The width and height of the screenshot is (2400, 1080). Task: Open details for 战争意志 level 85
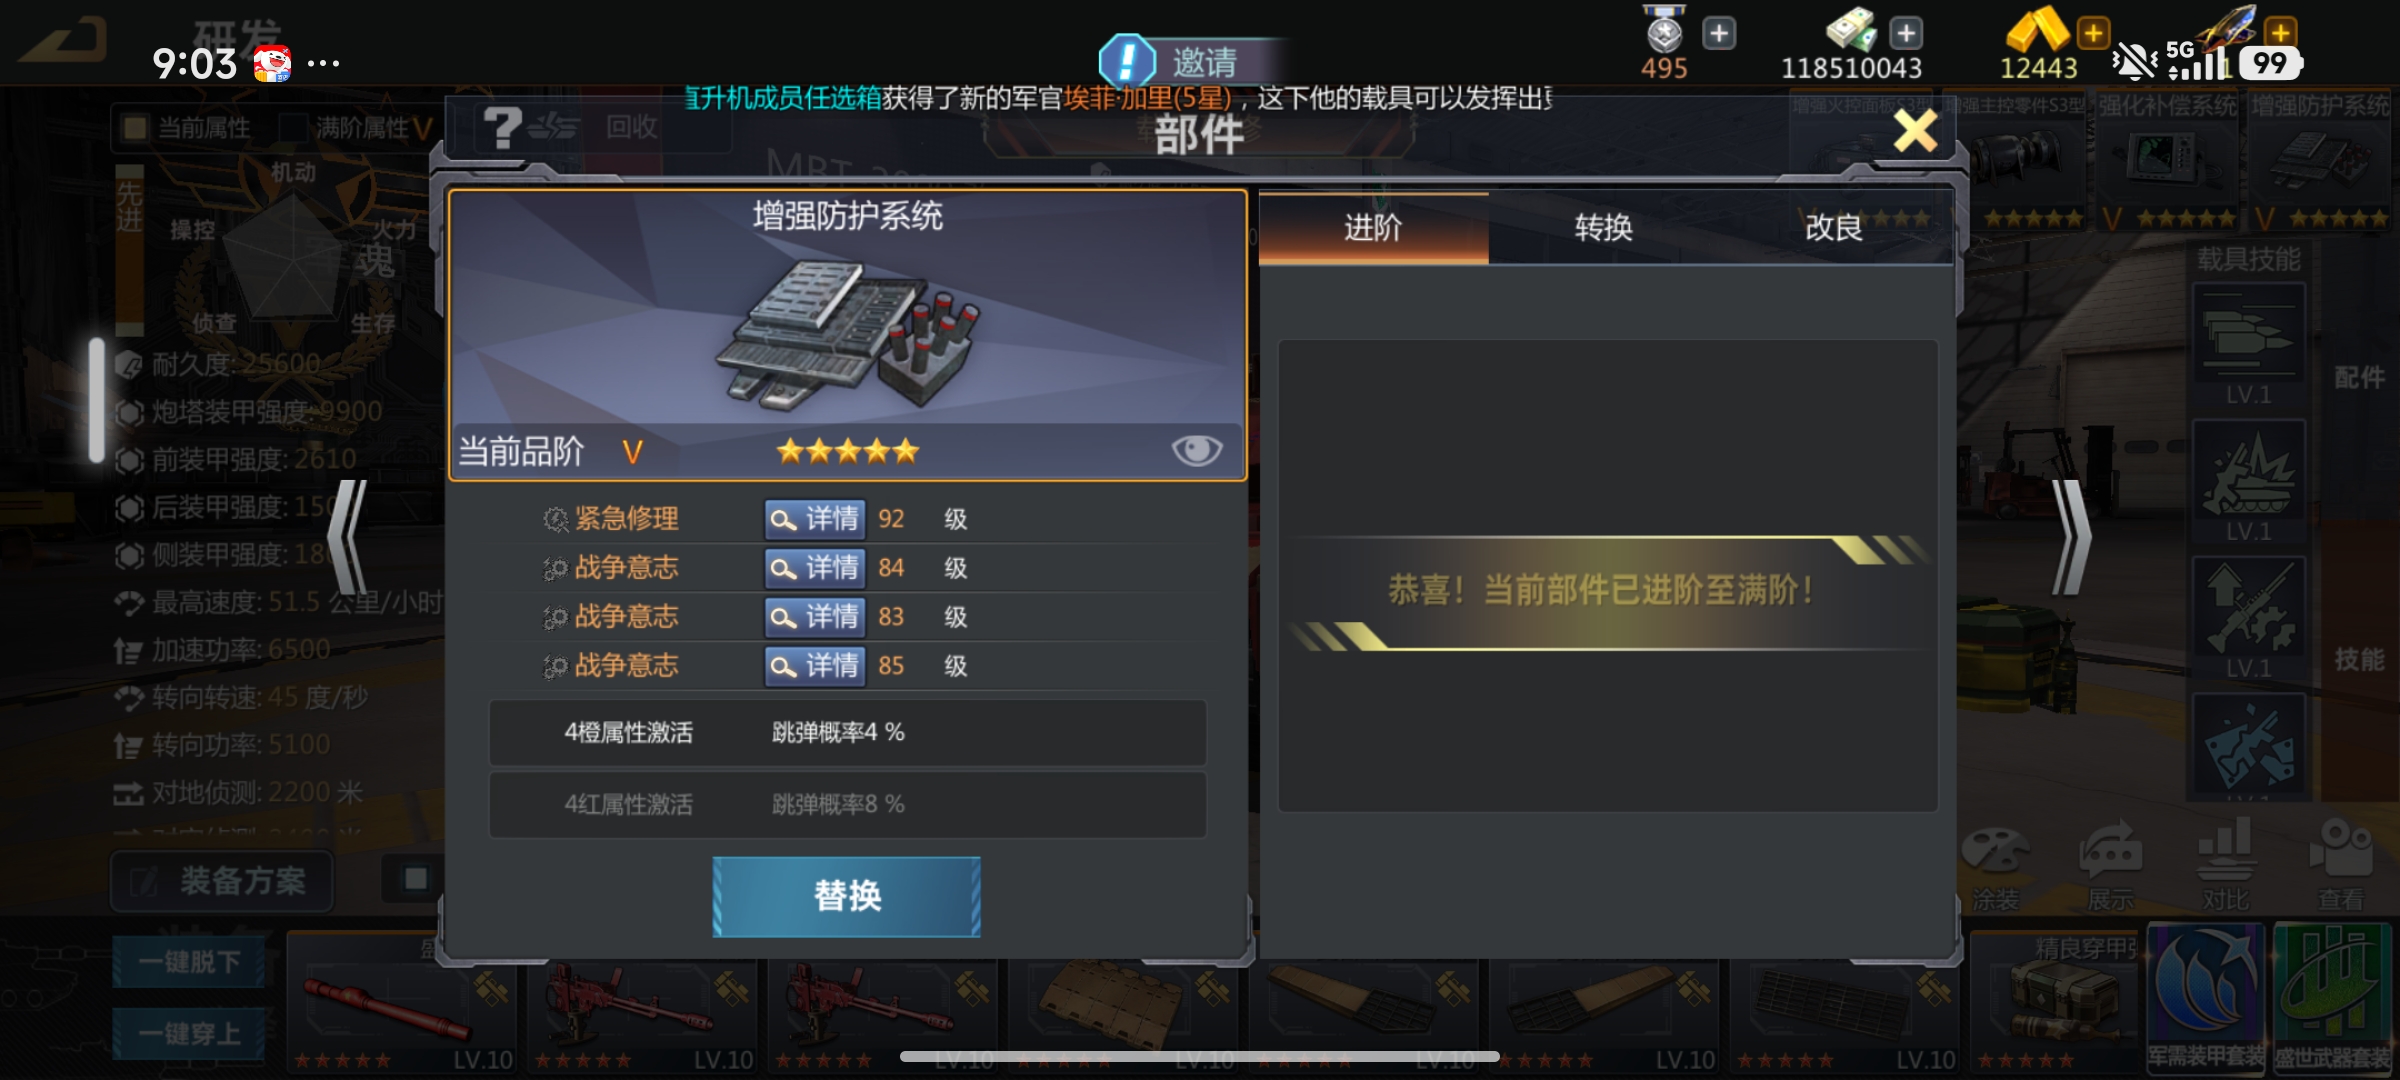[x=815, y=666]
